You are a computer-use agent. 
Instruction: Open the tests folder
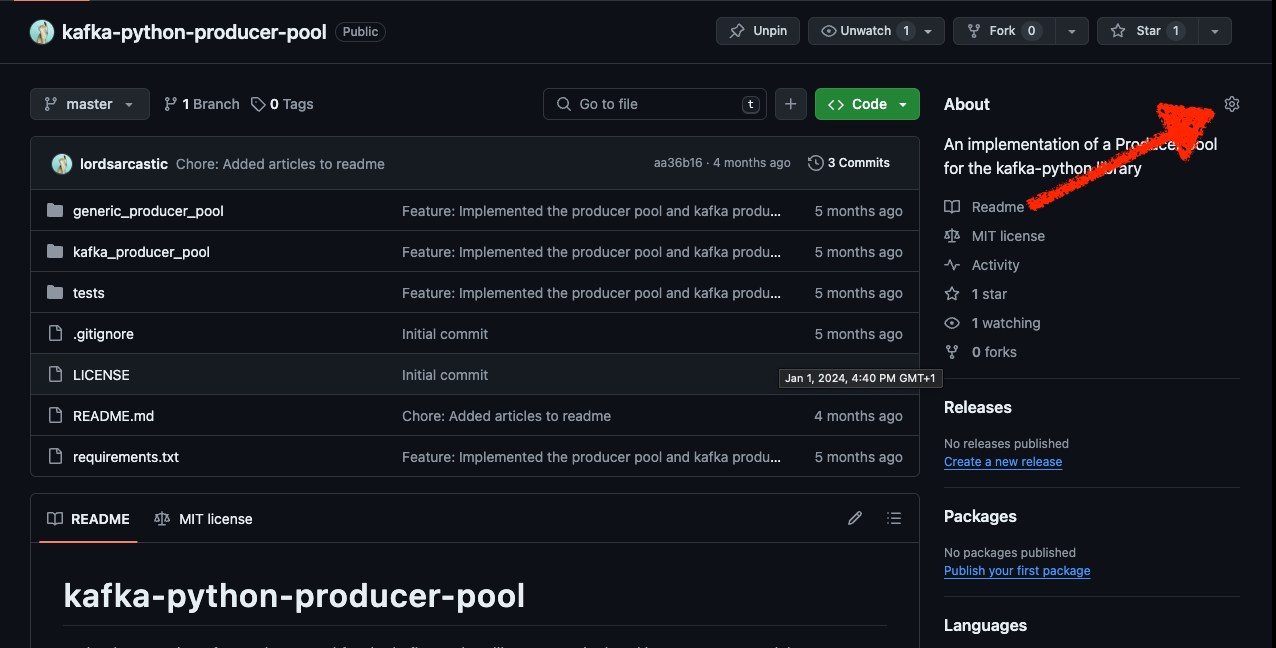point(89,293)
